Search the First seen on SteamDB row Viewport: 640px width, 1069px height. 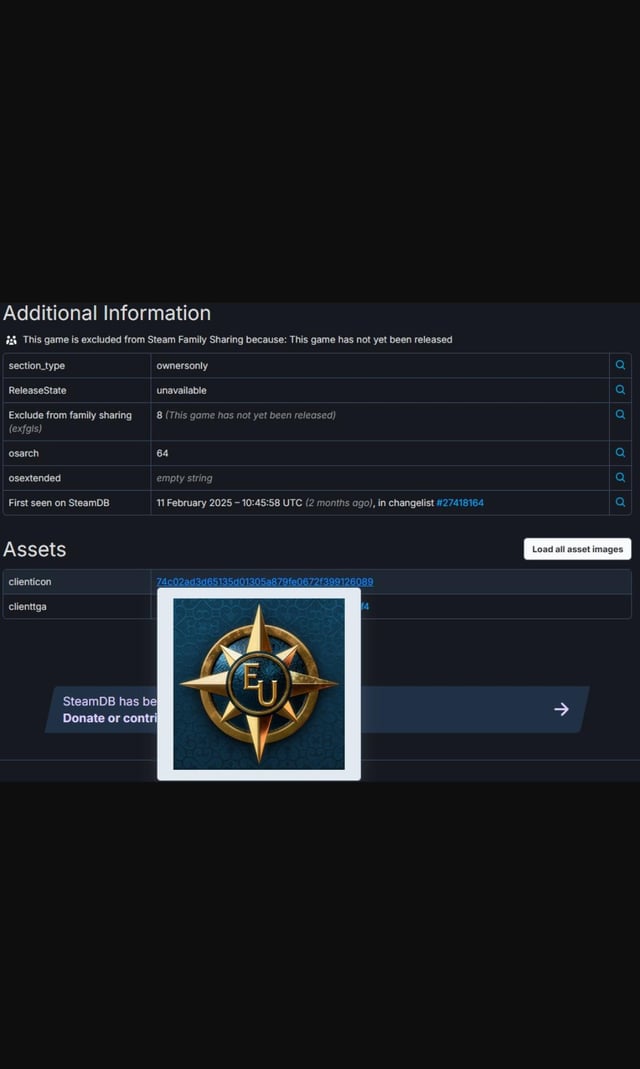pyautogui.click(x=620, y=502)
